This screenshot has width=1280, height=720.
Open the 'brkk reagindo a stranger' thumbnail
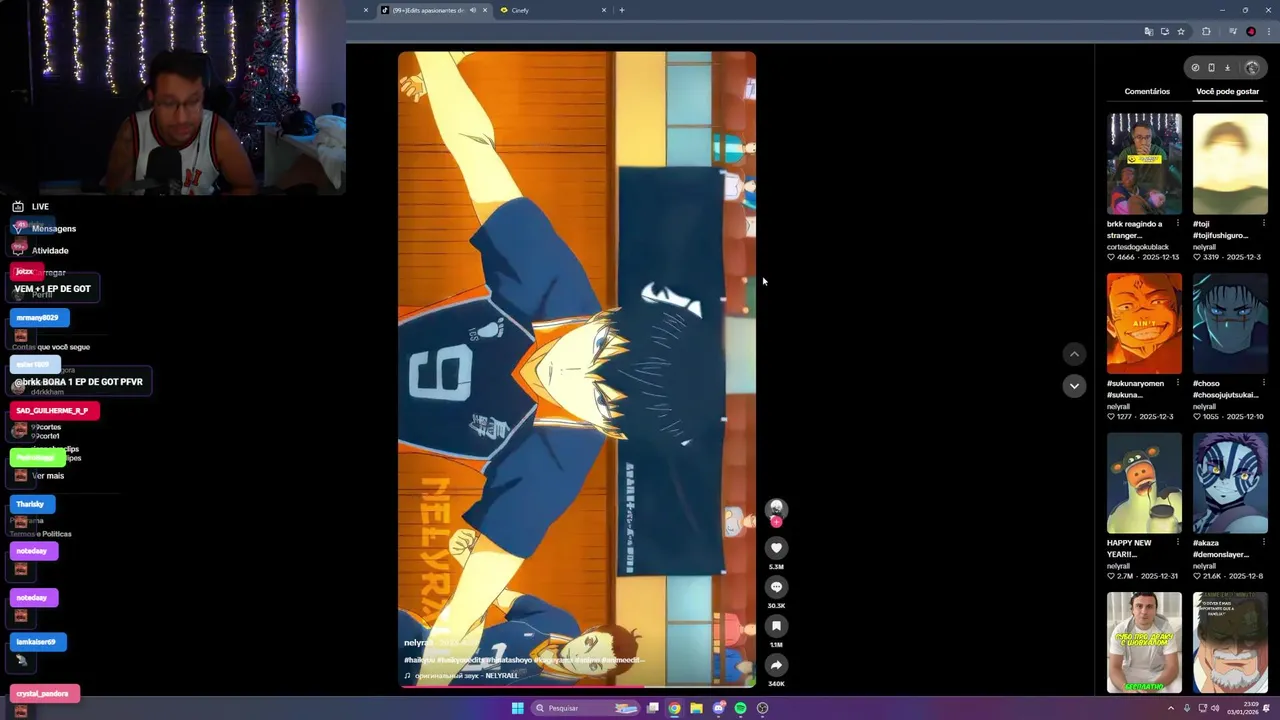(x=1144, y=164)
